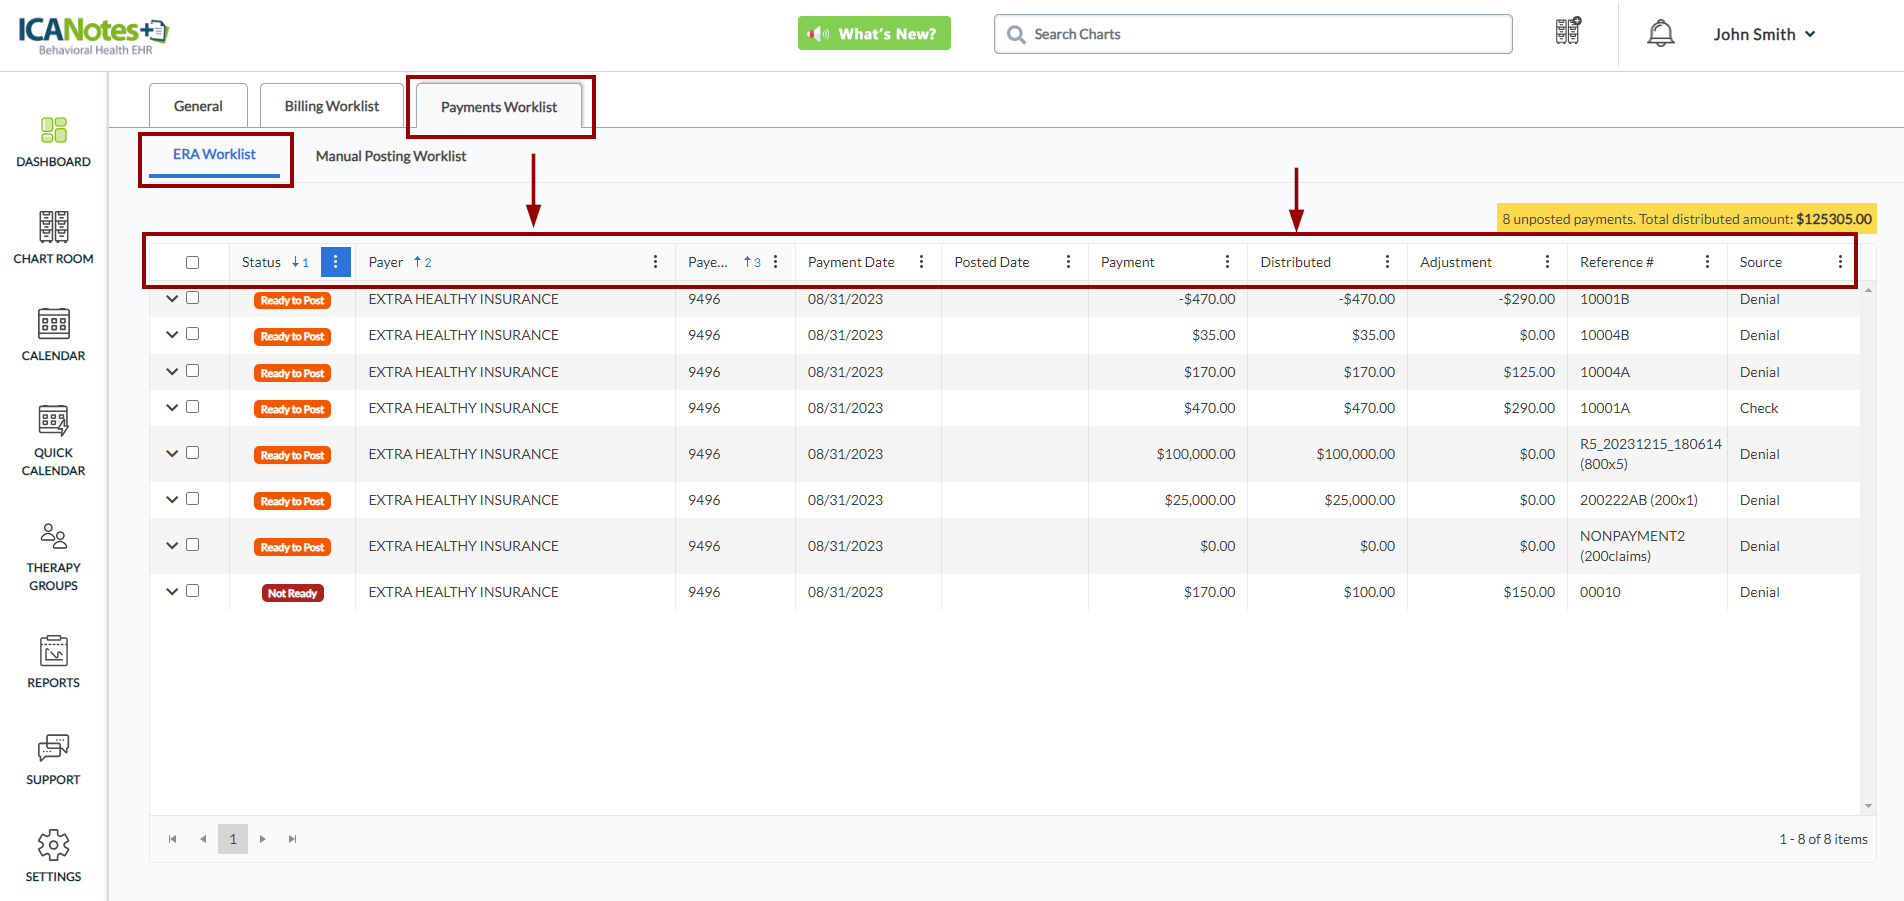Tick the select-all checkbox in the header

(193, 263)
